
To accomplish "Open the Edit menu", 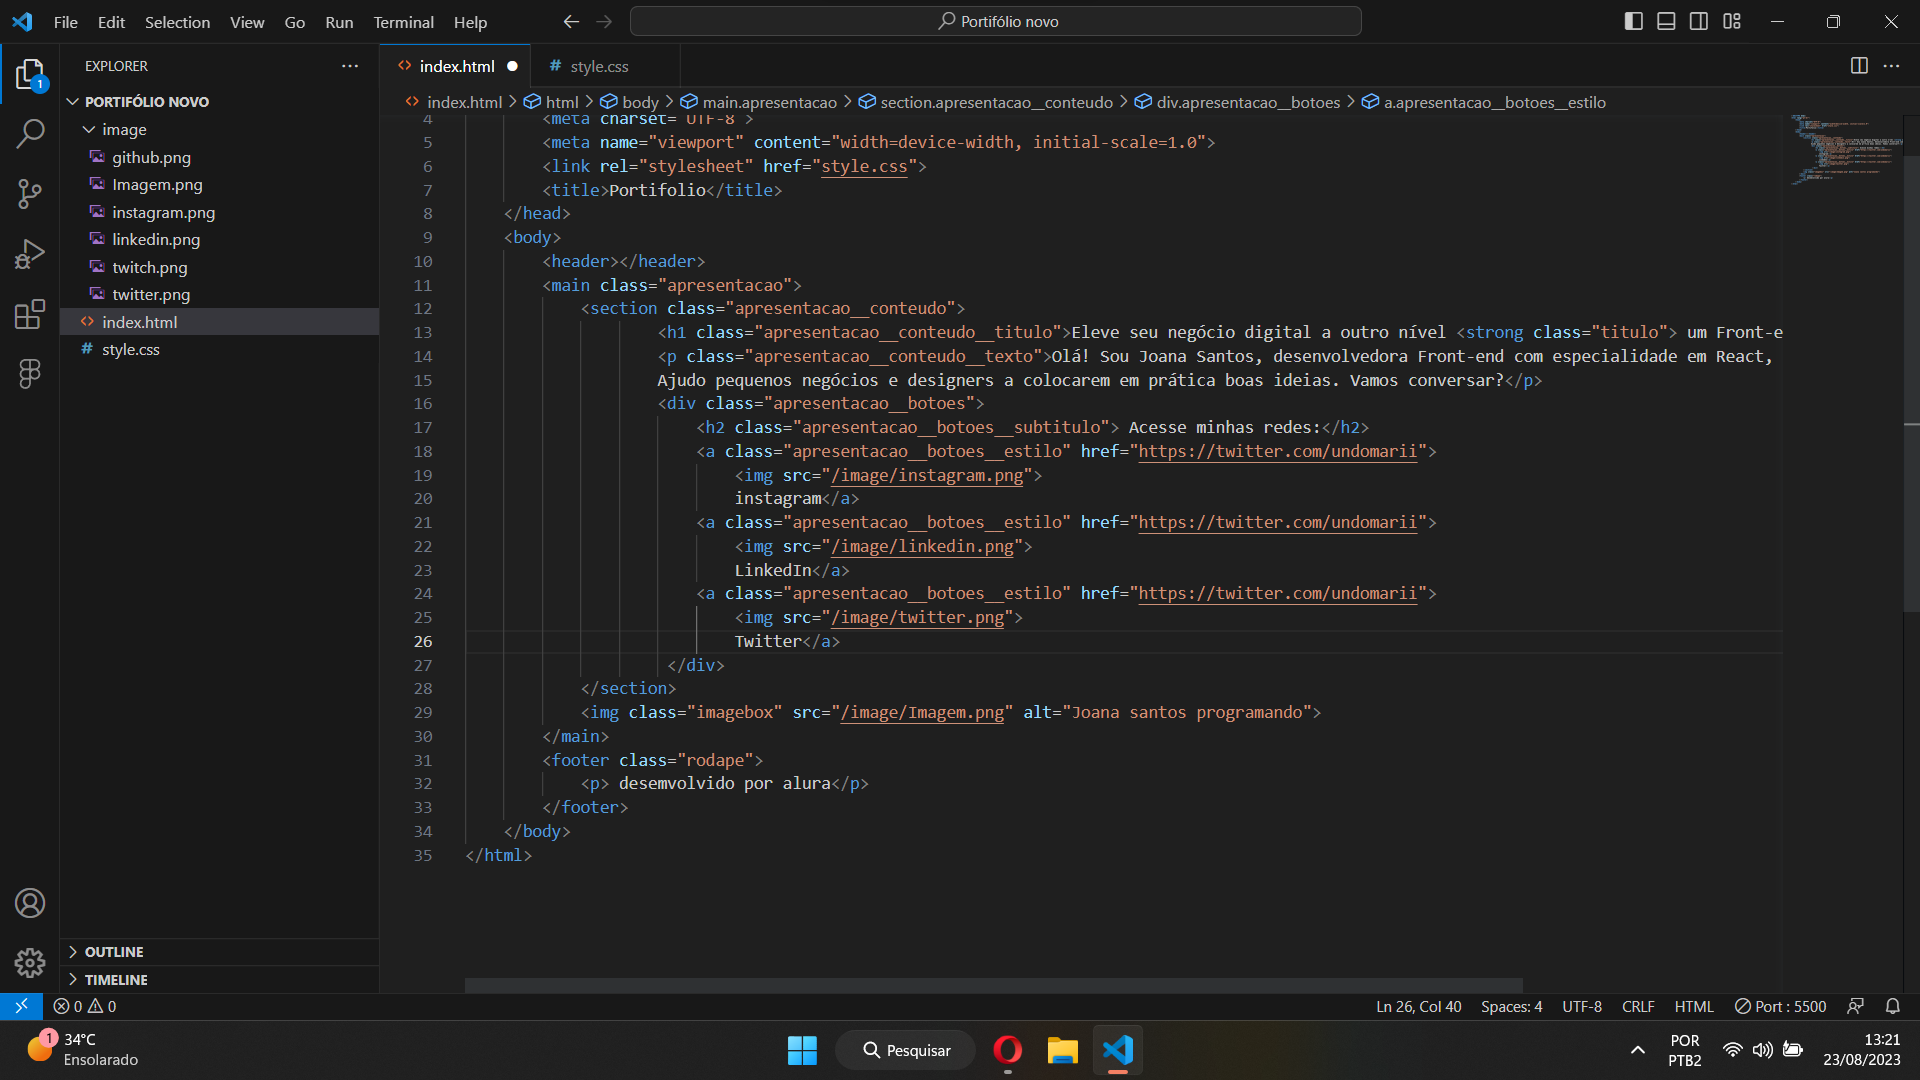I will [111, 22].
